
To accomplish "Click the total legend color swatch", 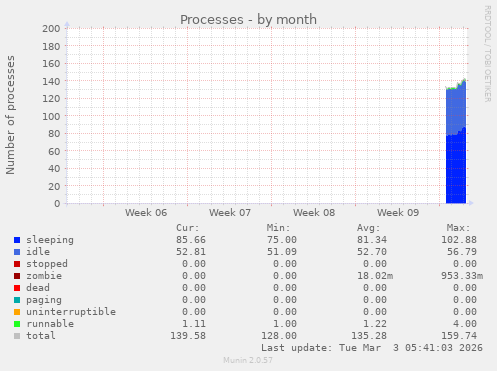I will [x=17, y=336].
